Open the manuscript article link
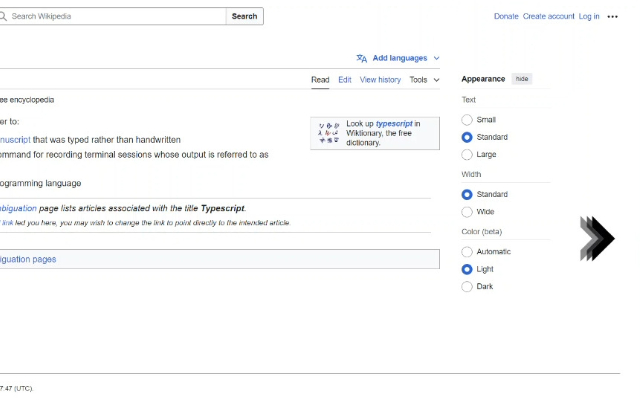The height and width of the screenshot is (400, 640). point(15,140)
